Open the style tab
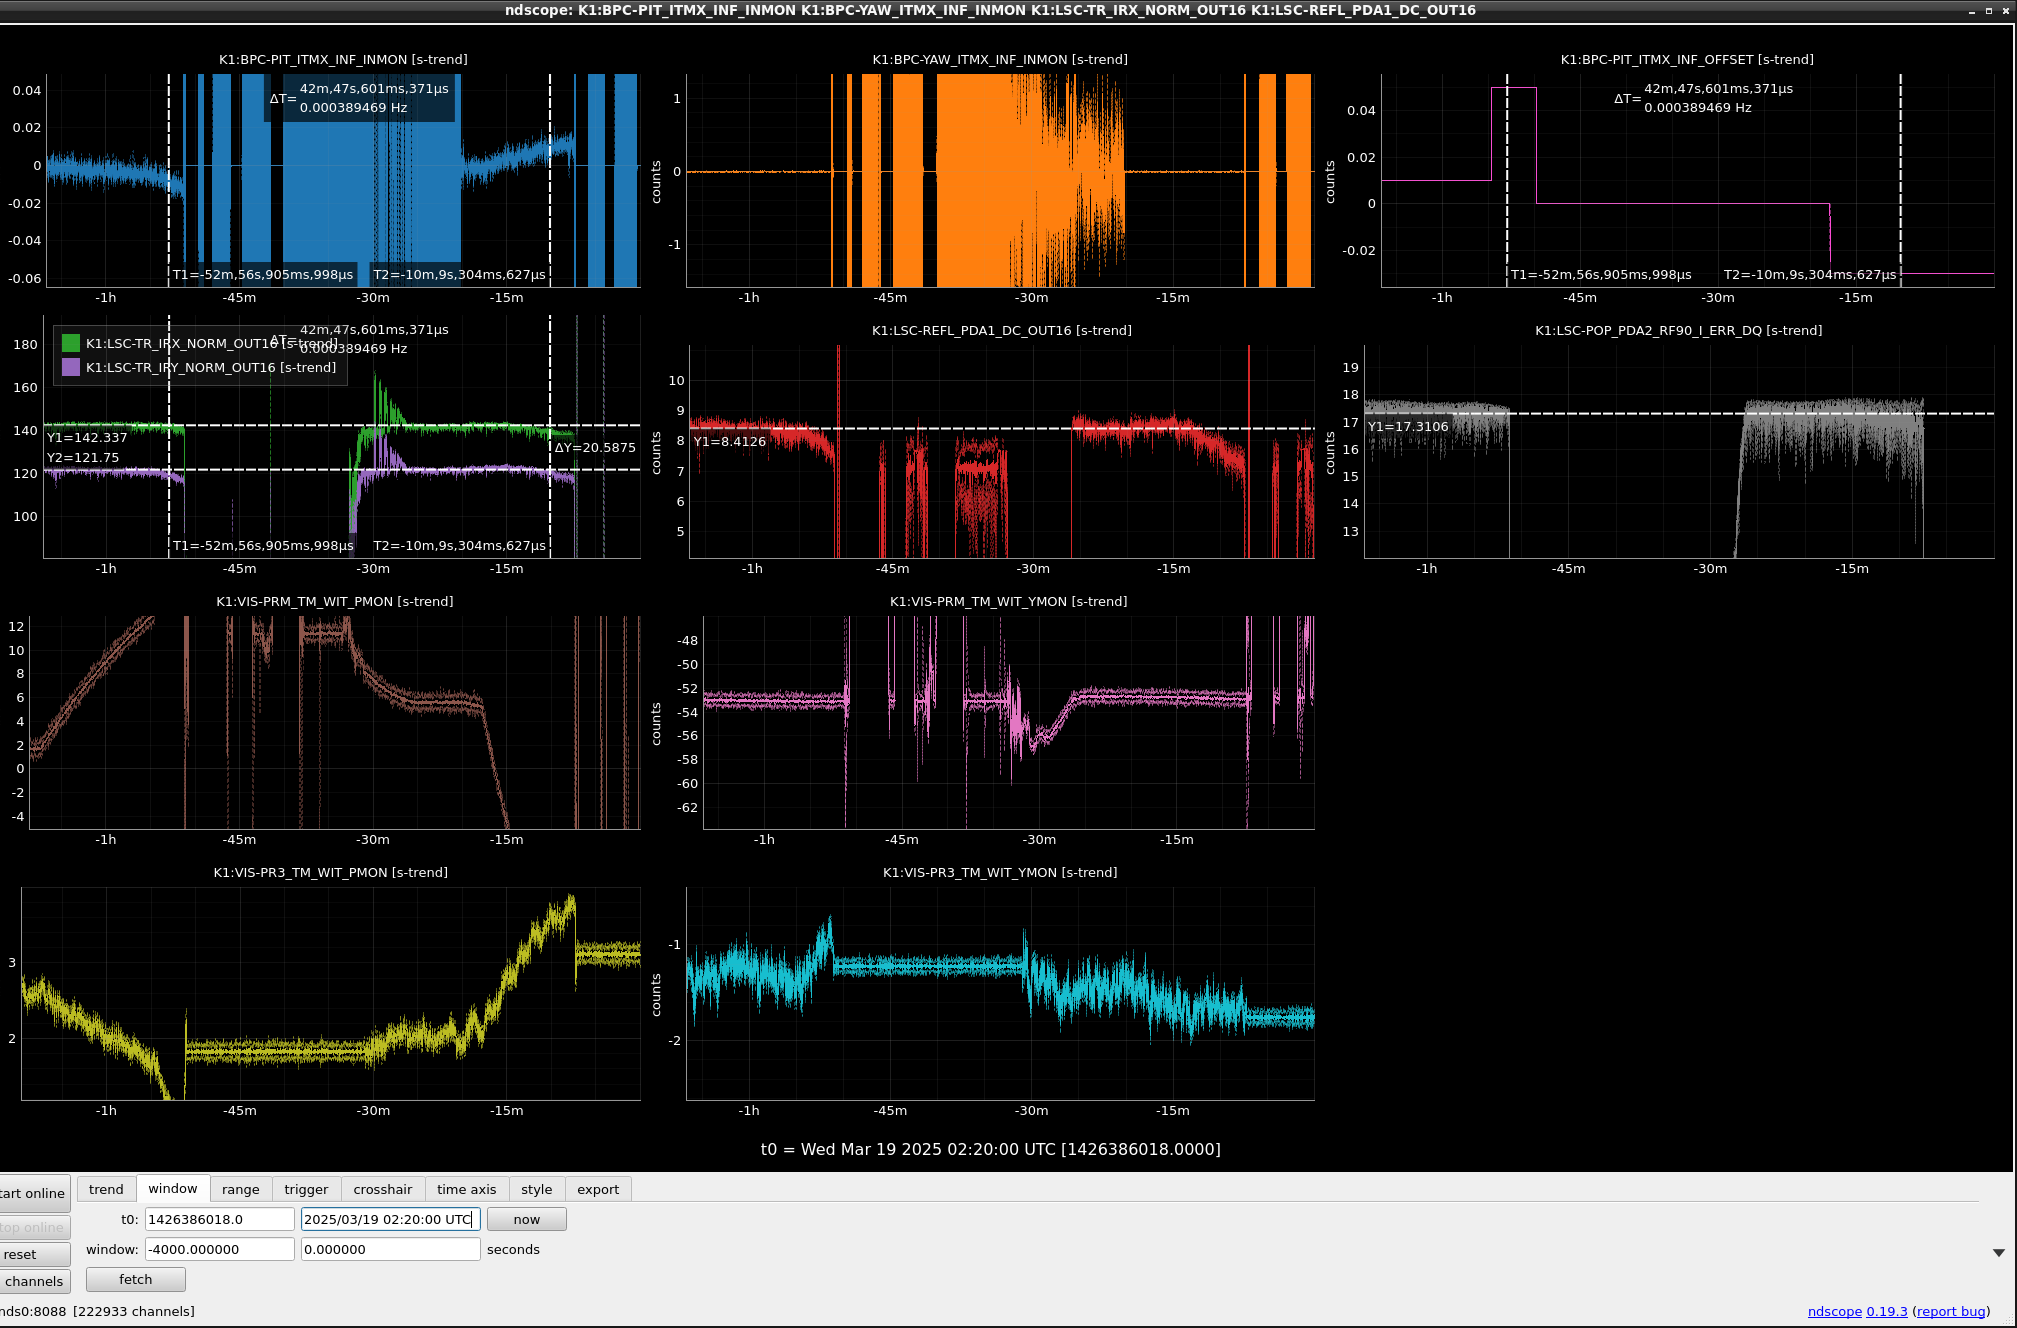The image size is (2017, 1328). click(537, 1189)
